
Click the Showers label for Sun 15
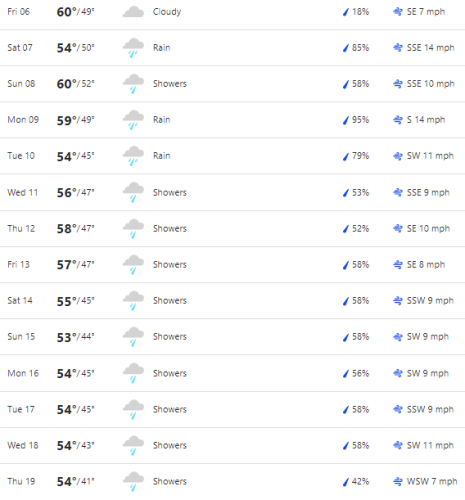coord(170,337)
